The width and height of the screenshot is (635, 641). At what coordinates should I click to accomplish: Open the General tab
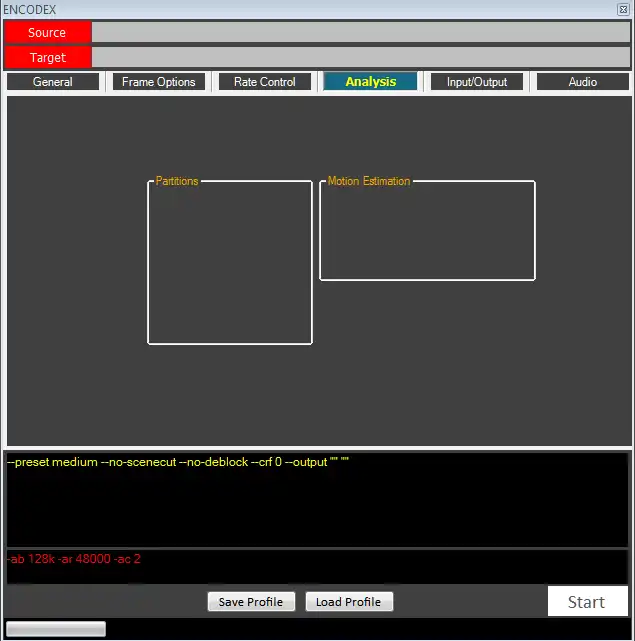pyautogui.click(x=53, y=82)
